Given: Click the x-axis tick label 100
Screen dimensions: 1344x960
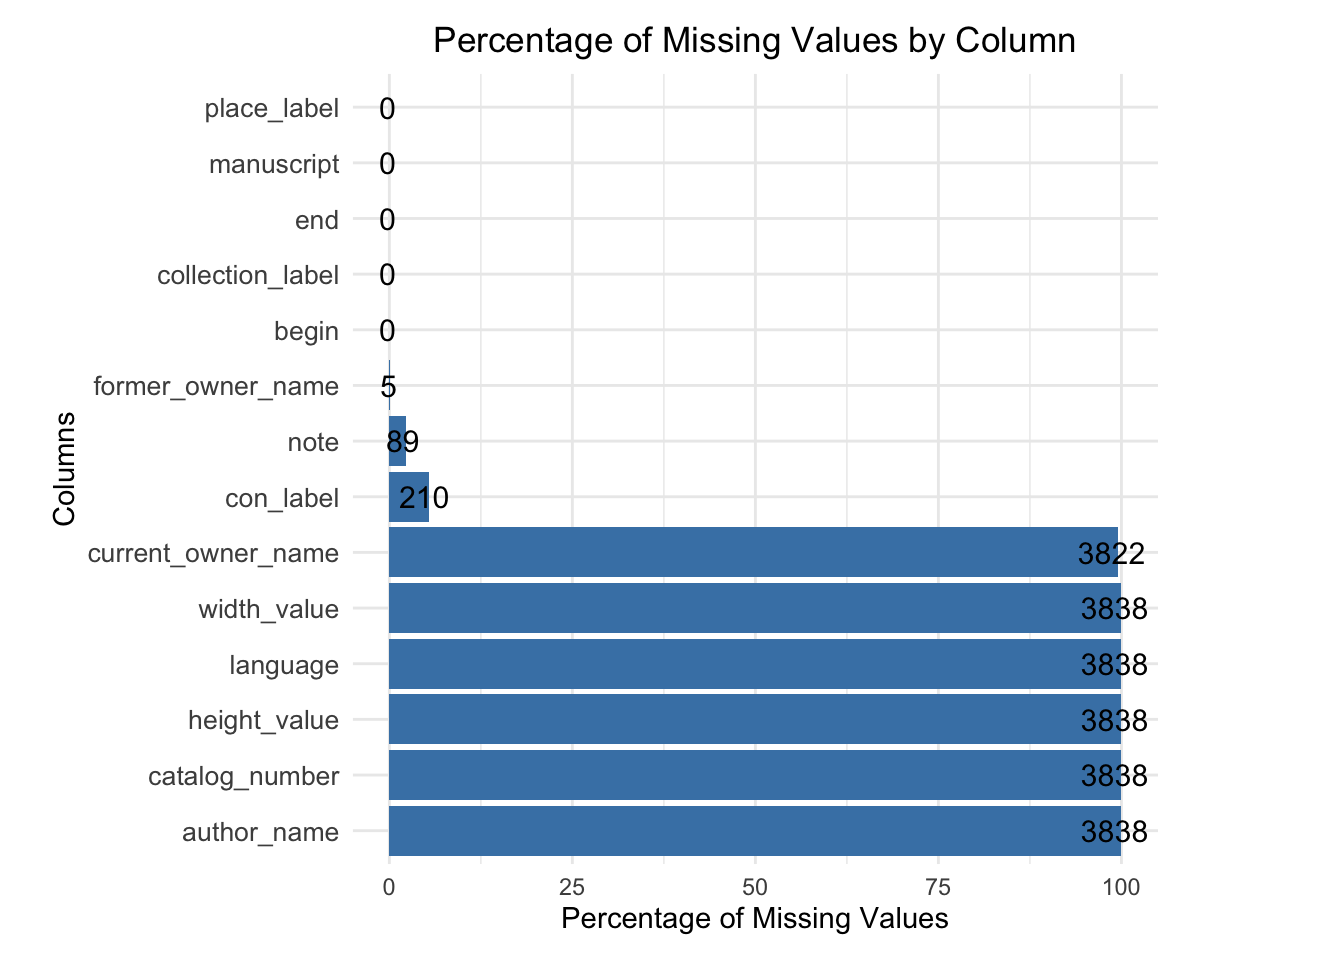Looking at the screenshot, I should (x=1121, y=886).
